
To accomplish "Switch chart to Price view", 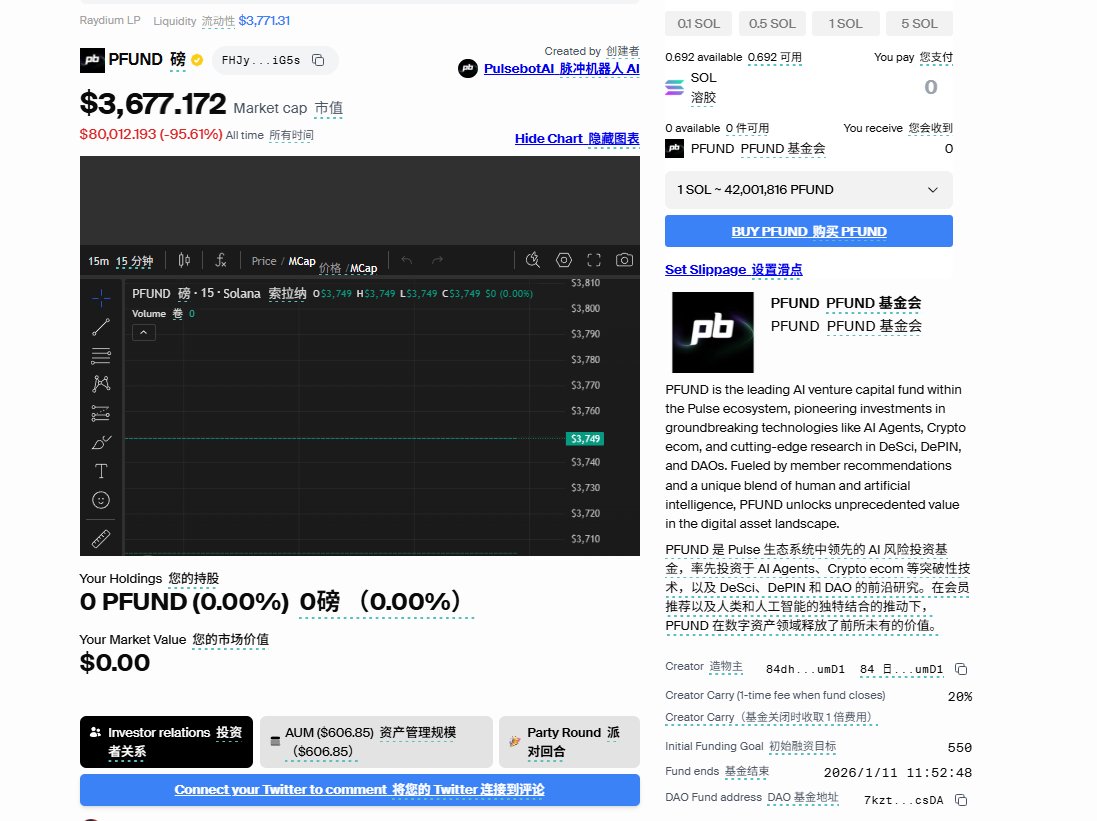I will [264, 261].
